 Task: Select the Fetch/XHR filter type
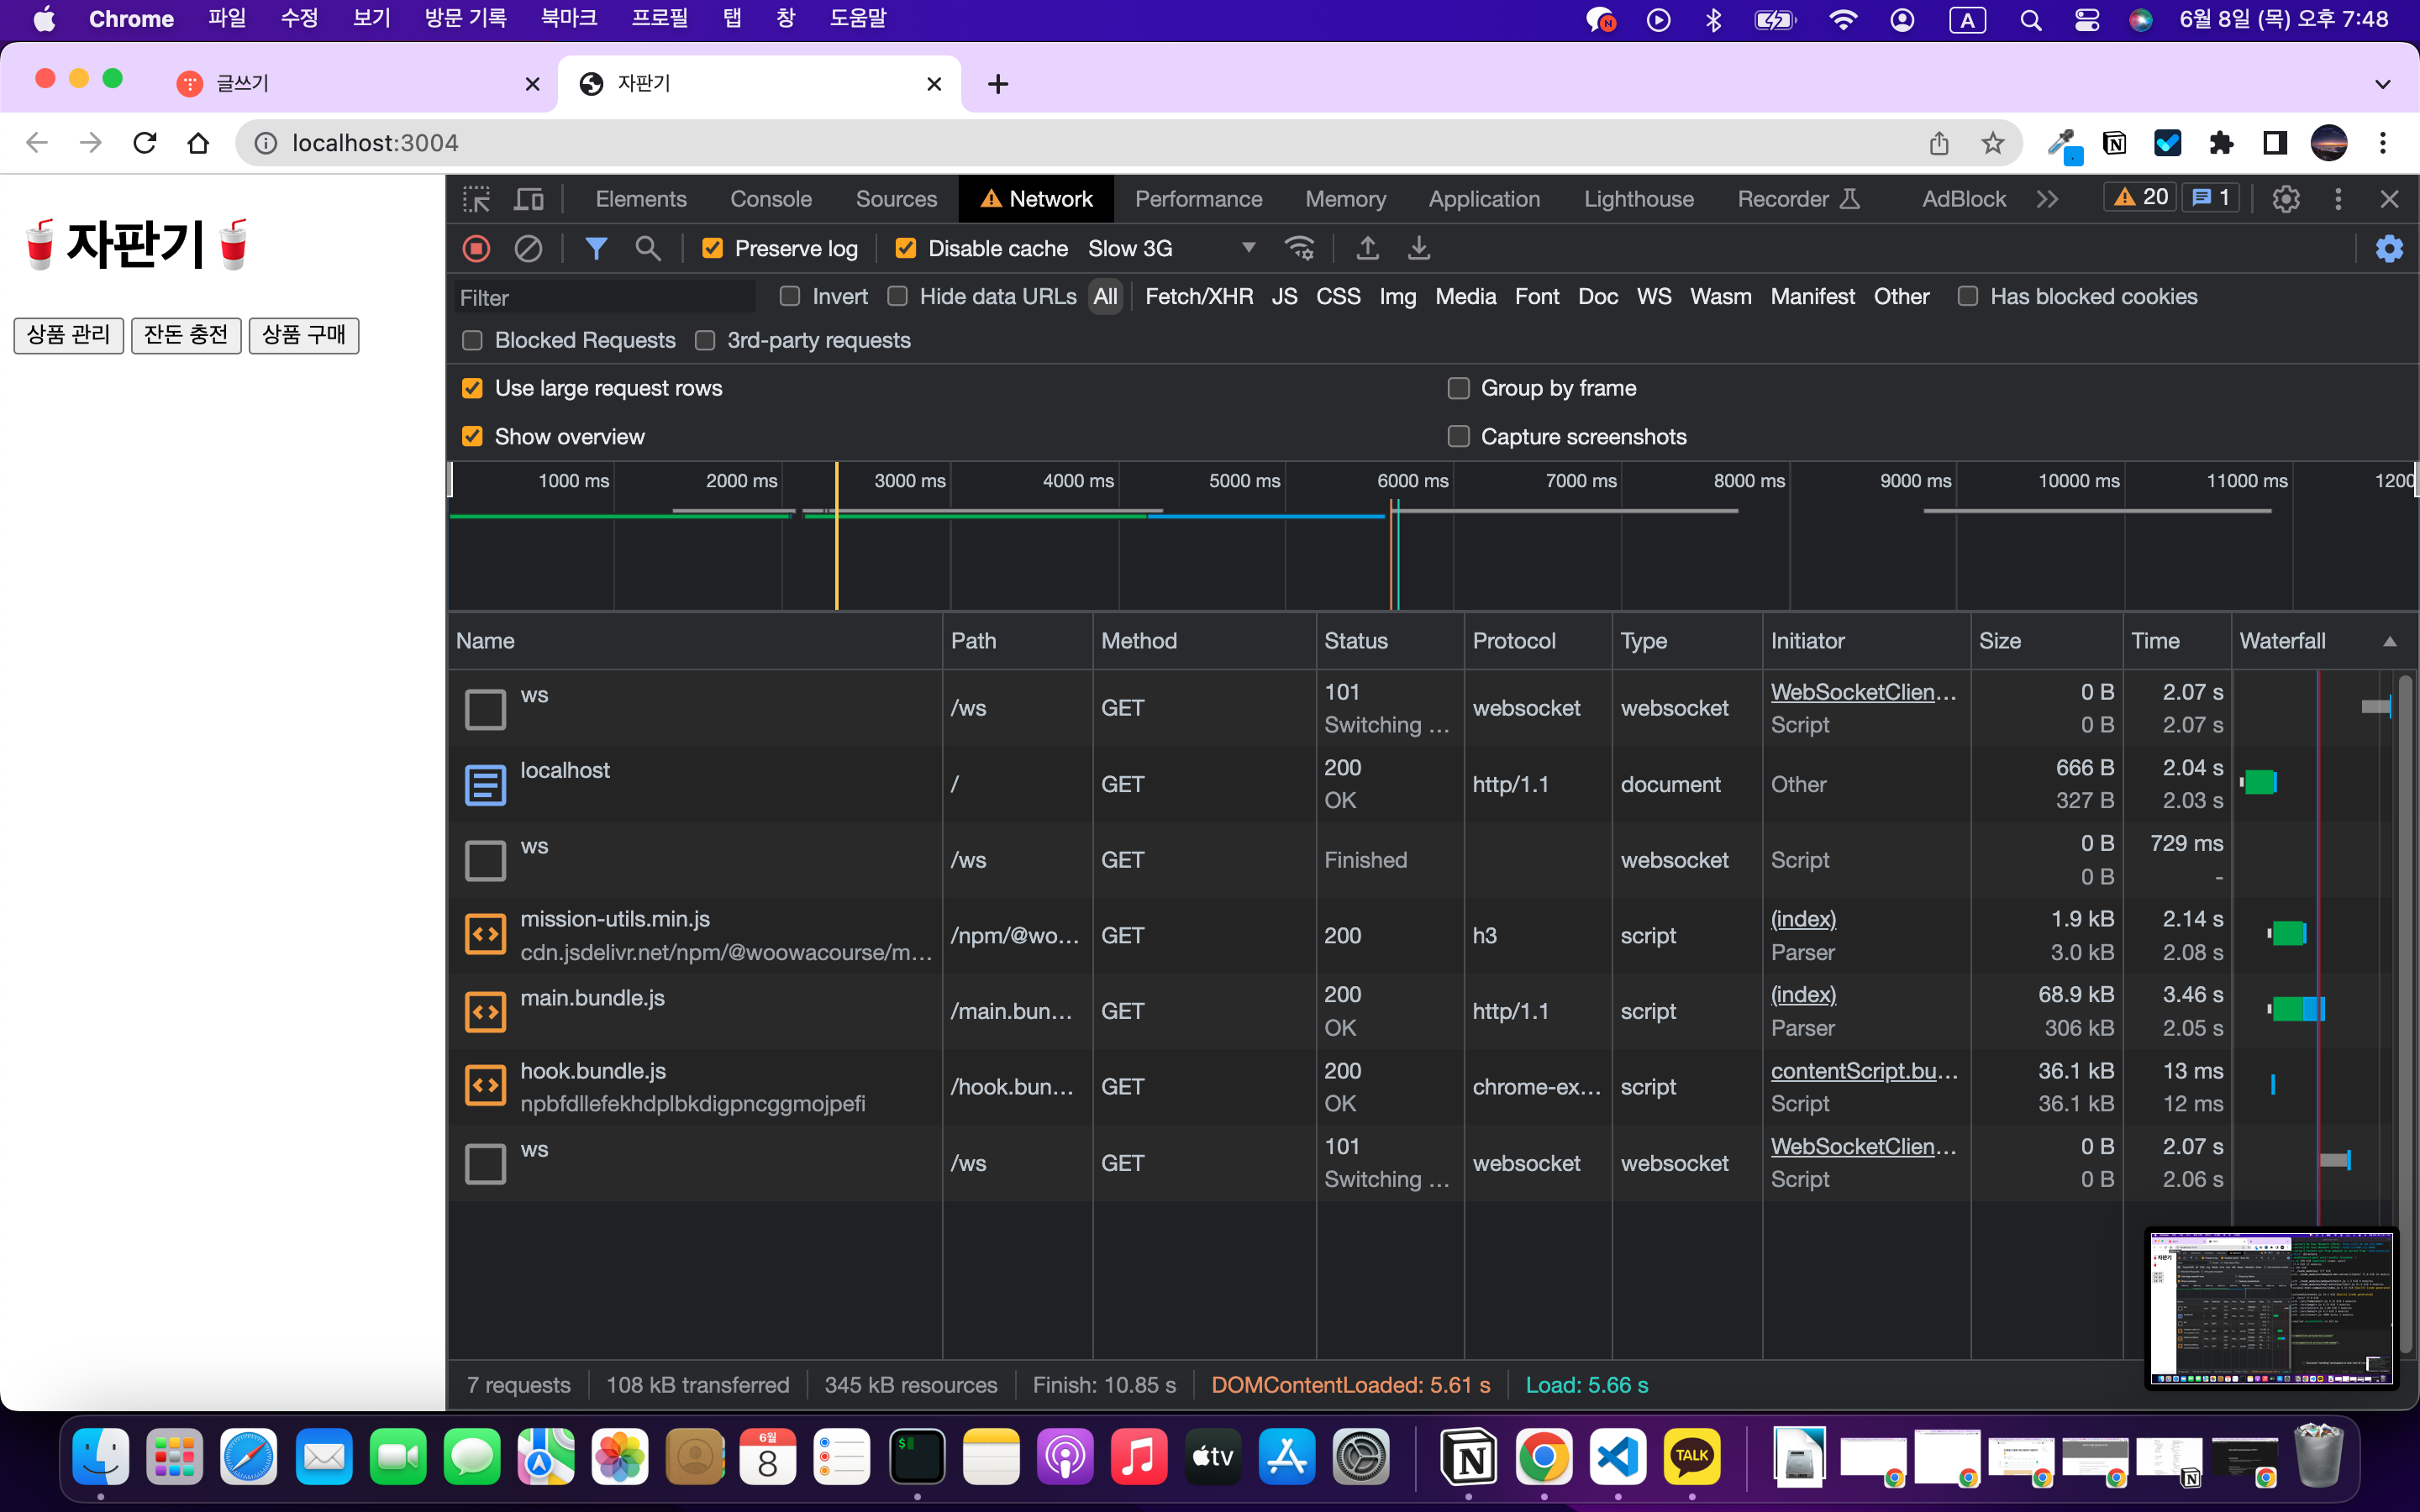click(x=1198, y=297)
